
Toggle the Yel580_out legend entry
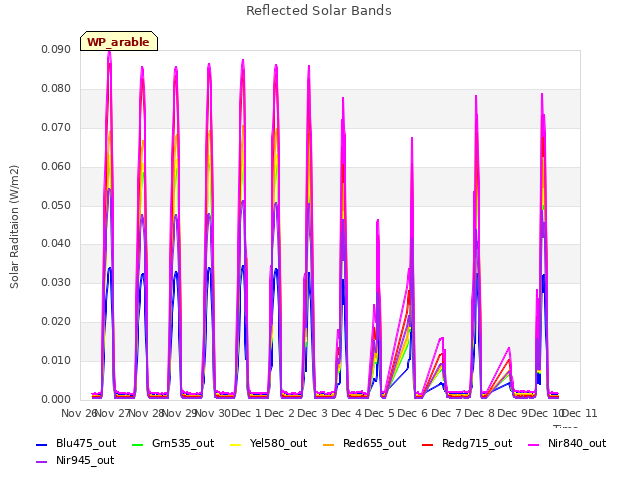[269, 444]
